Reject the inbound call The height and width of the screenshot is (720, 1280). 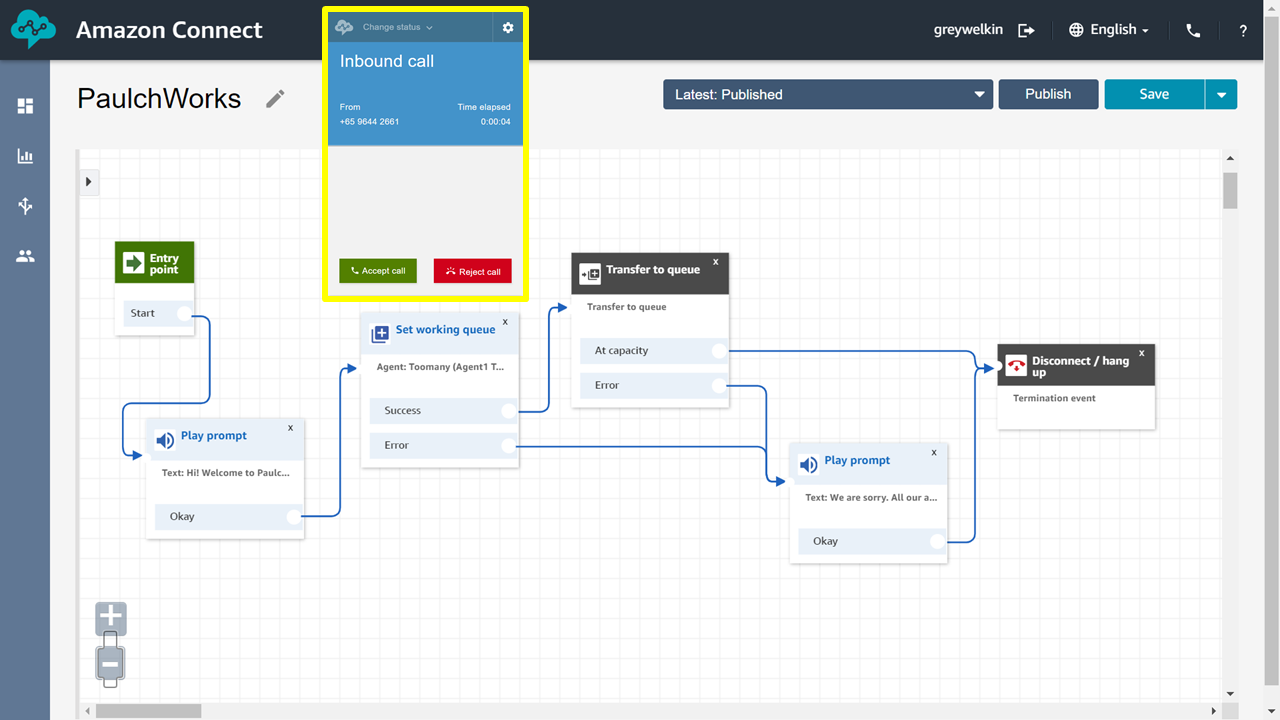(x=473, y=271)
